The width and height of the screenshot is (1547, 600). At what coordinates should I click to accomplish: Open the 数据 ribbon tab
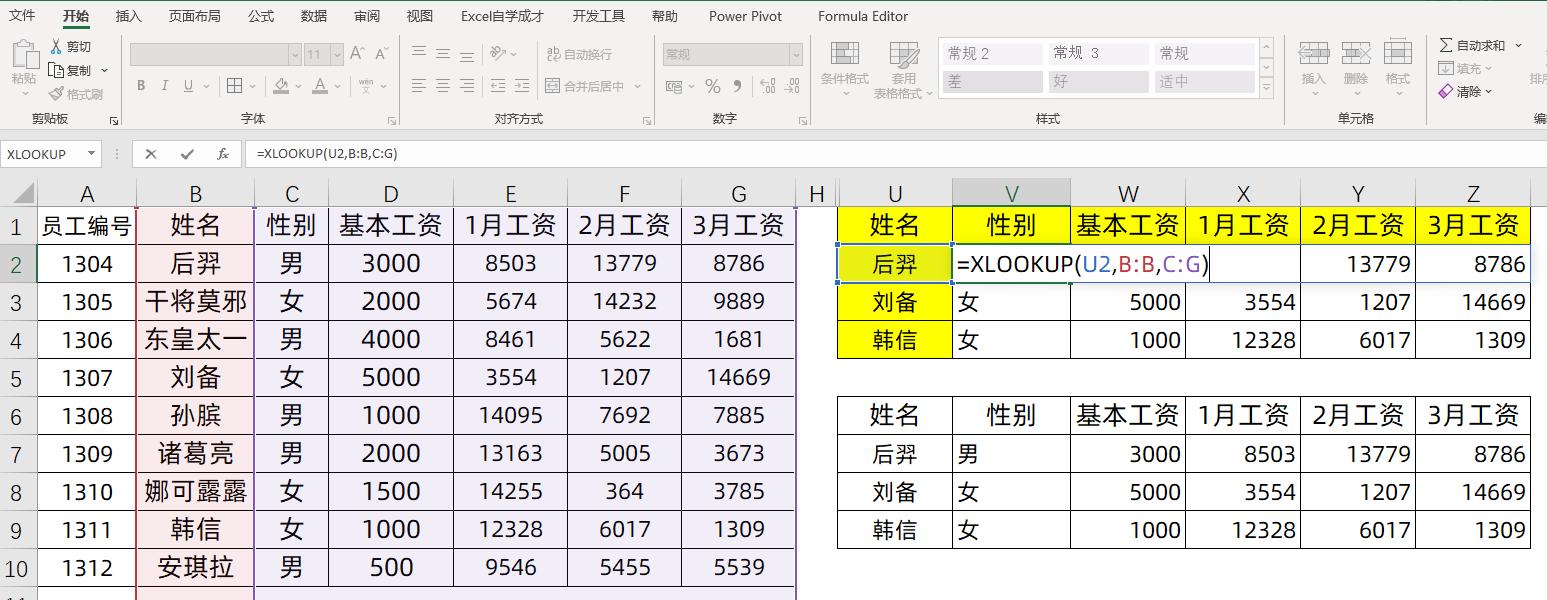[313, 16]
